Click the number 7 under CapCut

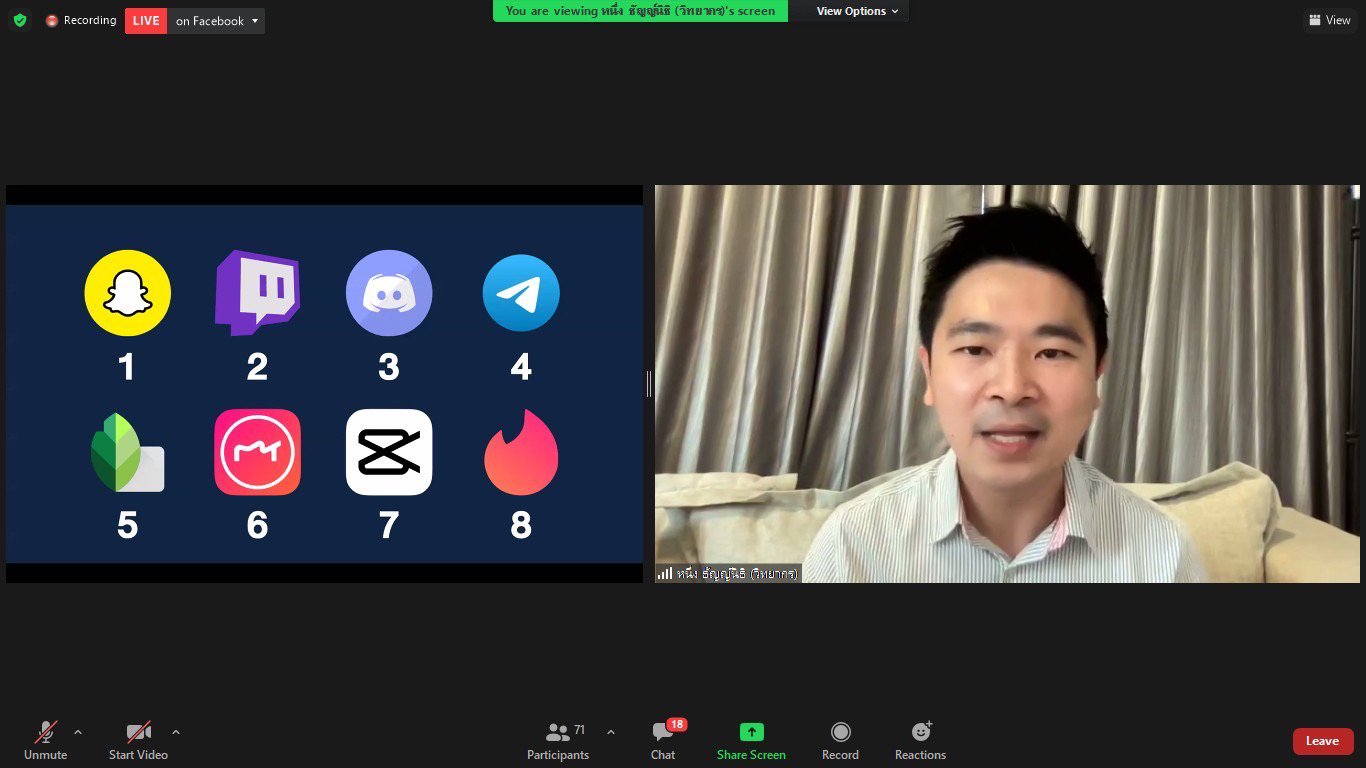click(389, 525)
